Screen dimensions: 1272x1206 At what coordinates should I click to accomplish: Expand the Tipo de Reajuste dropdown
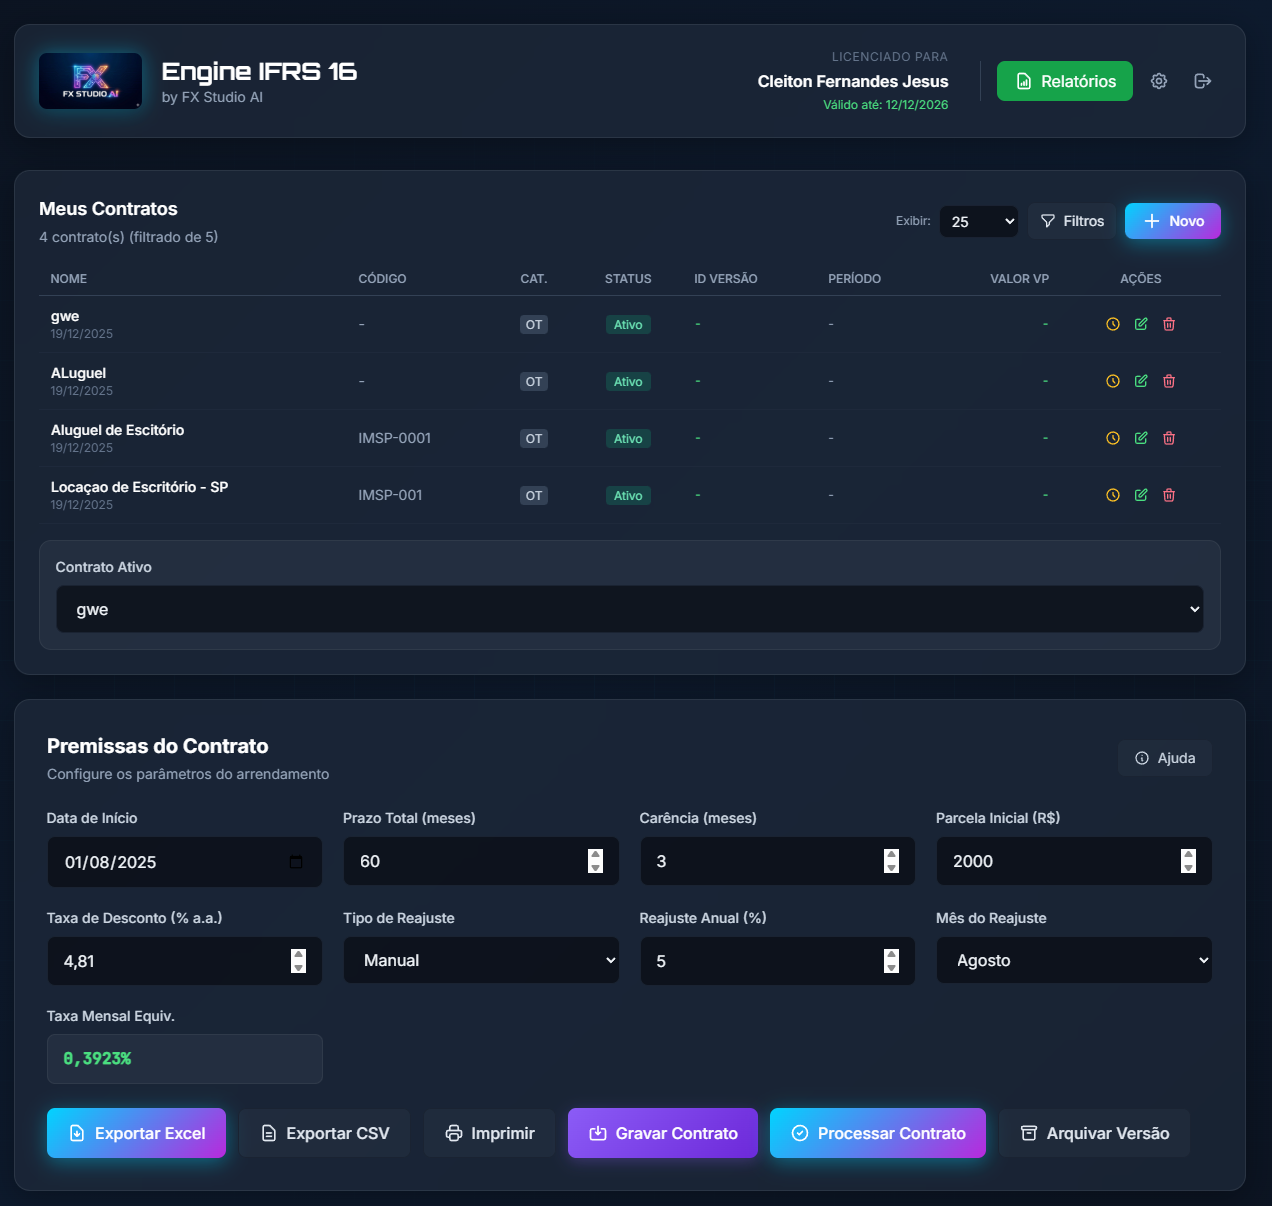[x=481, y=961]
